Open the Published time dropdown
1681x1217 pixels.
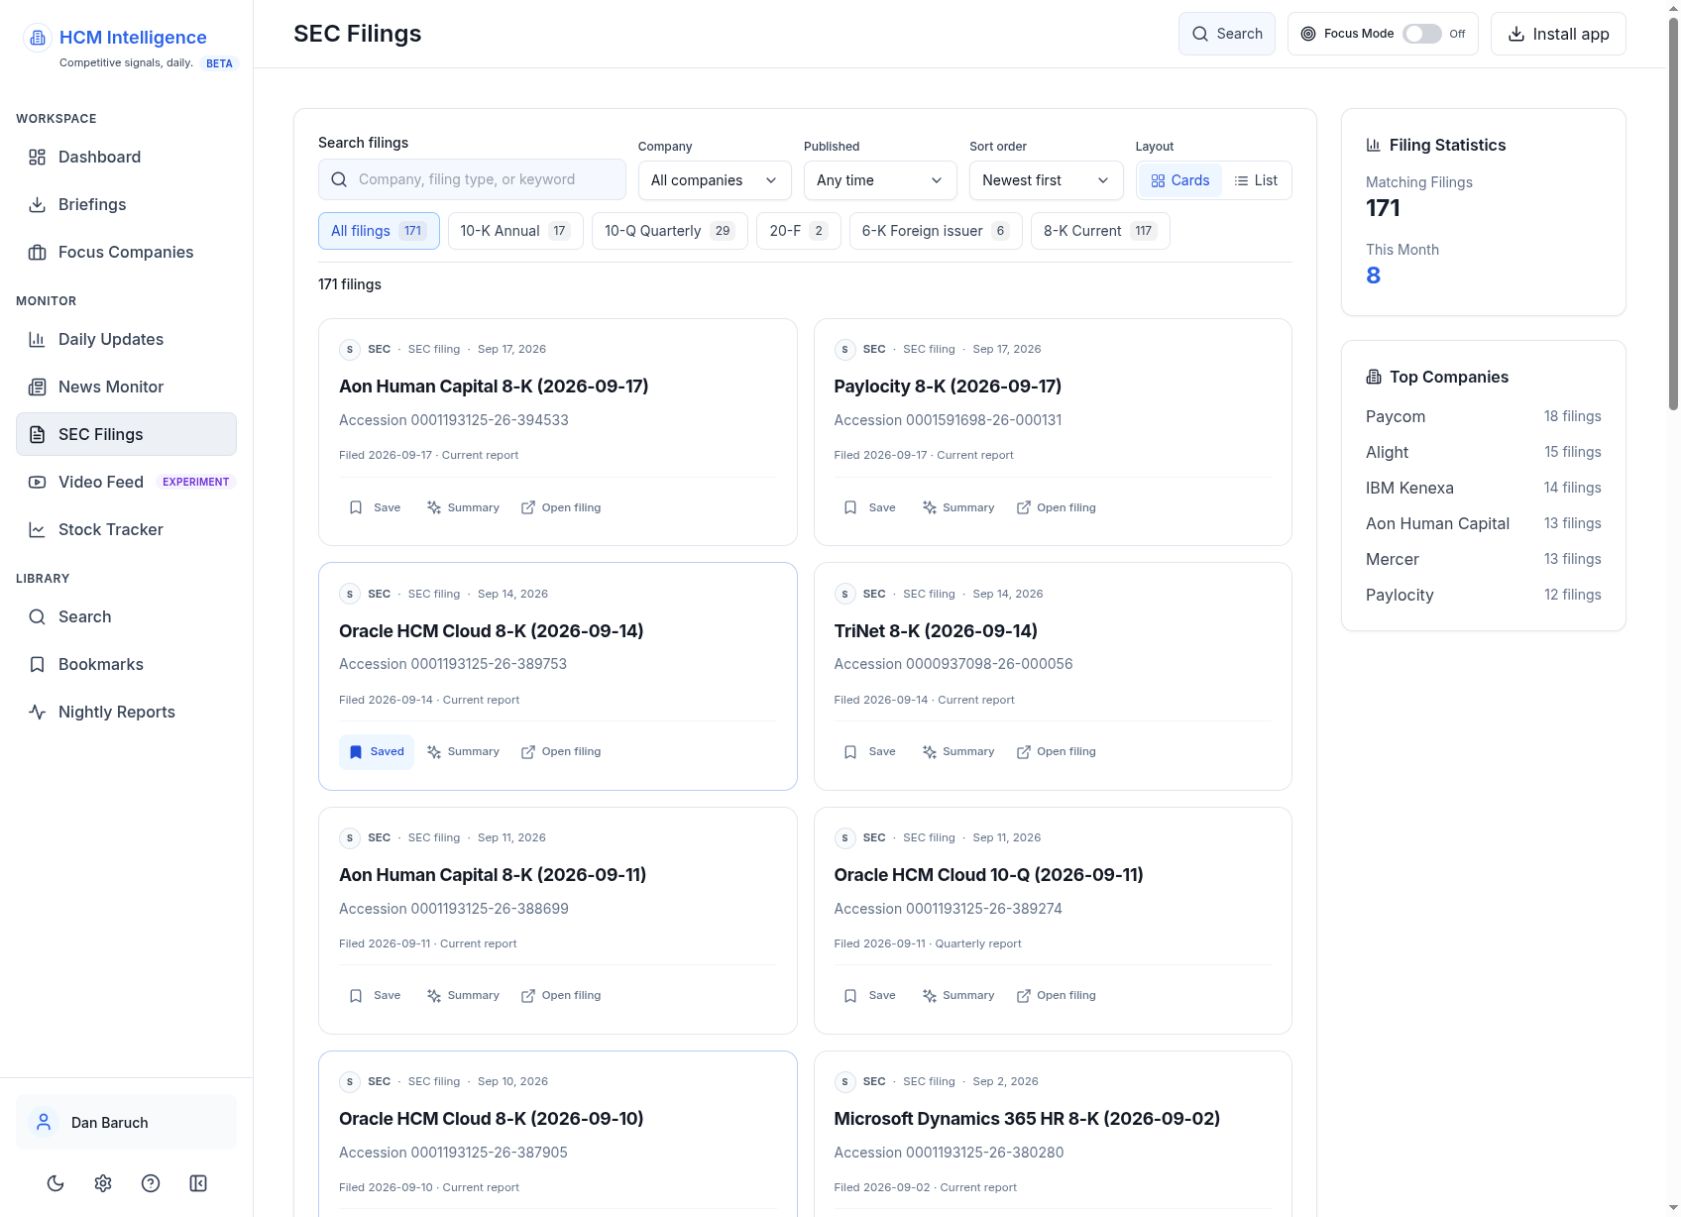[880, 180]
